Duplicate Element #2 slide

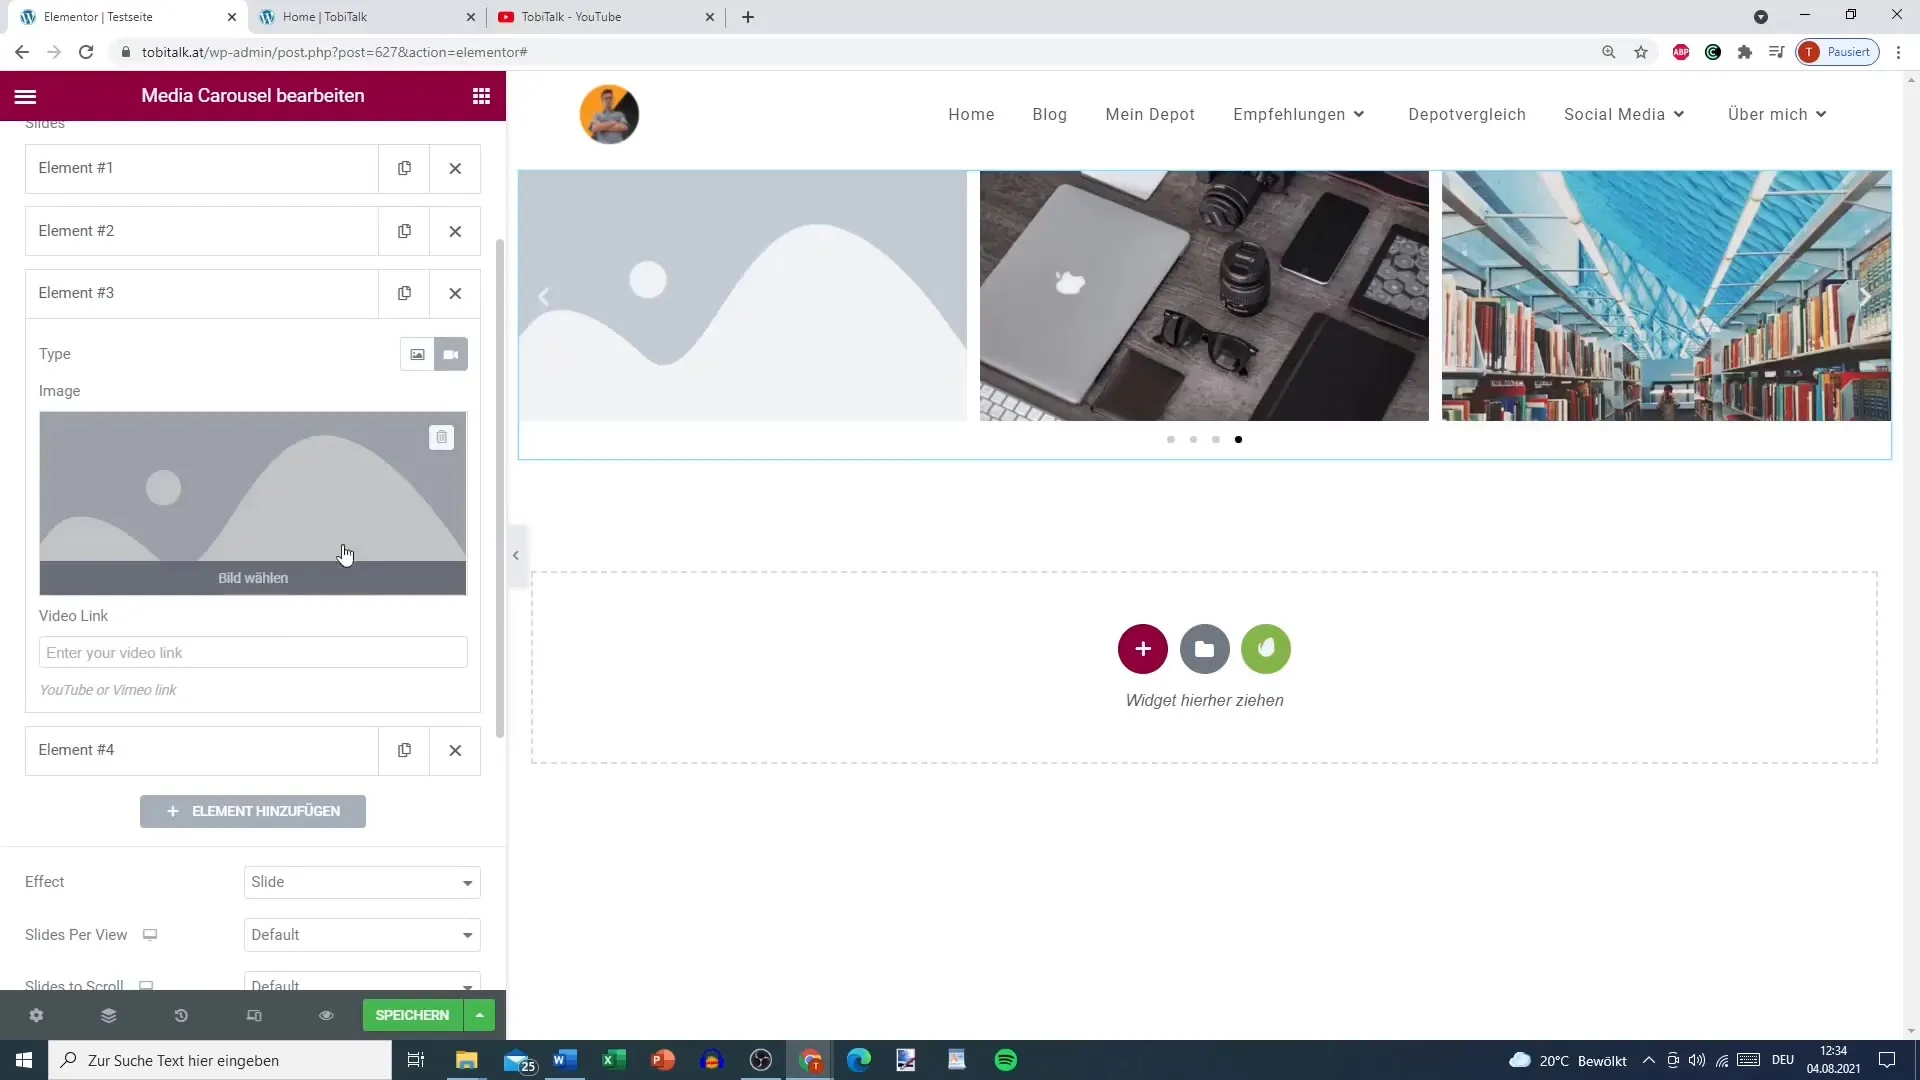coord(404,231)
